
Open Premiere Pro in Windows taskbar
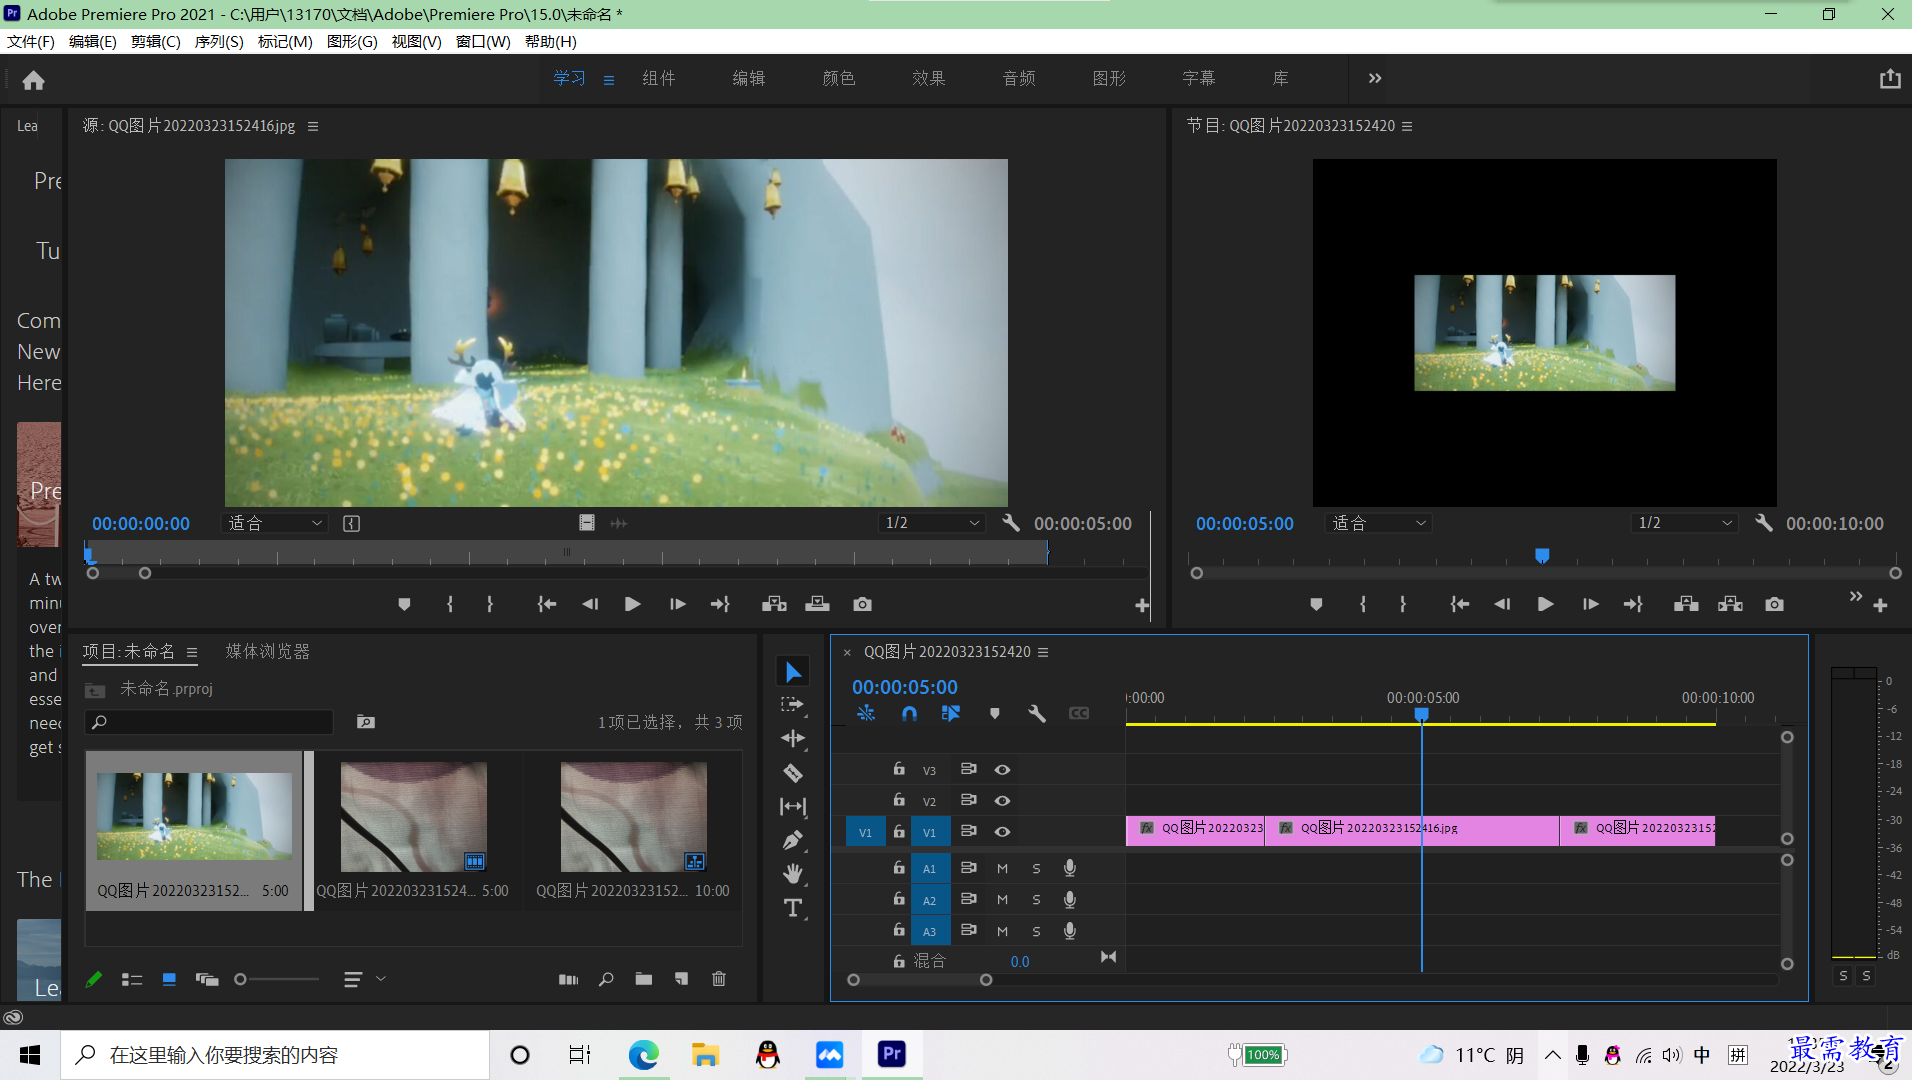892,1054
